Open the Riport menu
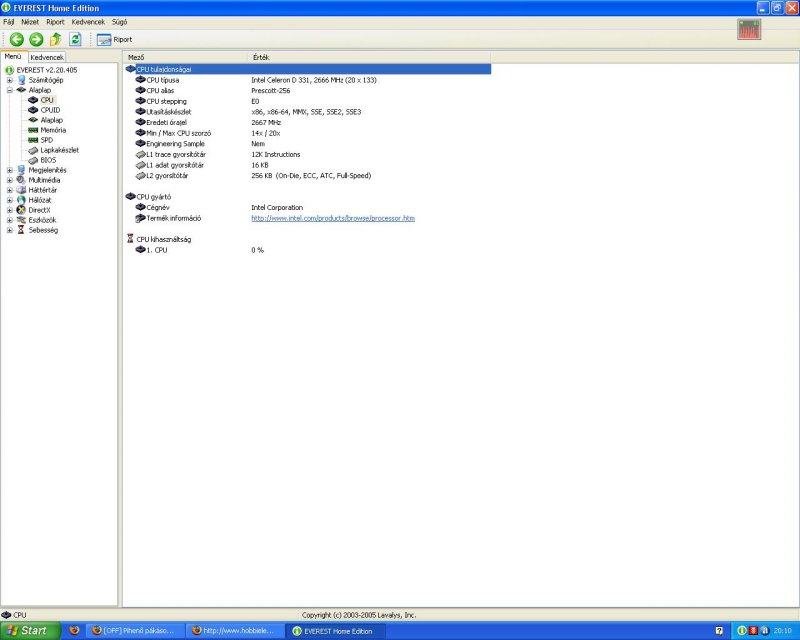 click(55, 22)
